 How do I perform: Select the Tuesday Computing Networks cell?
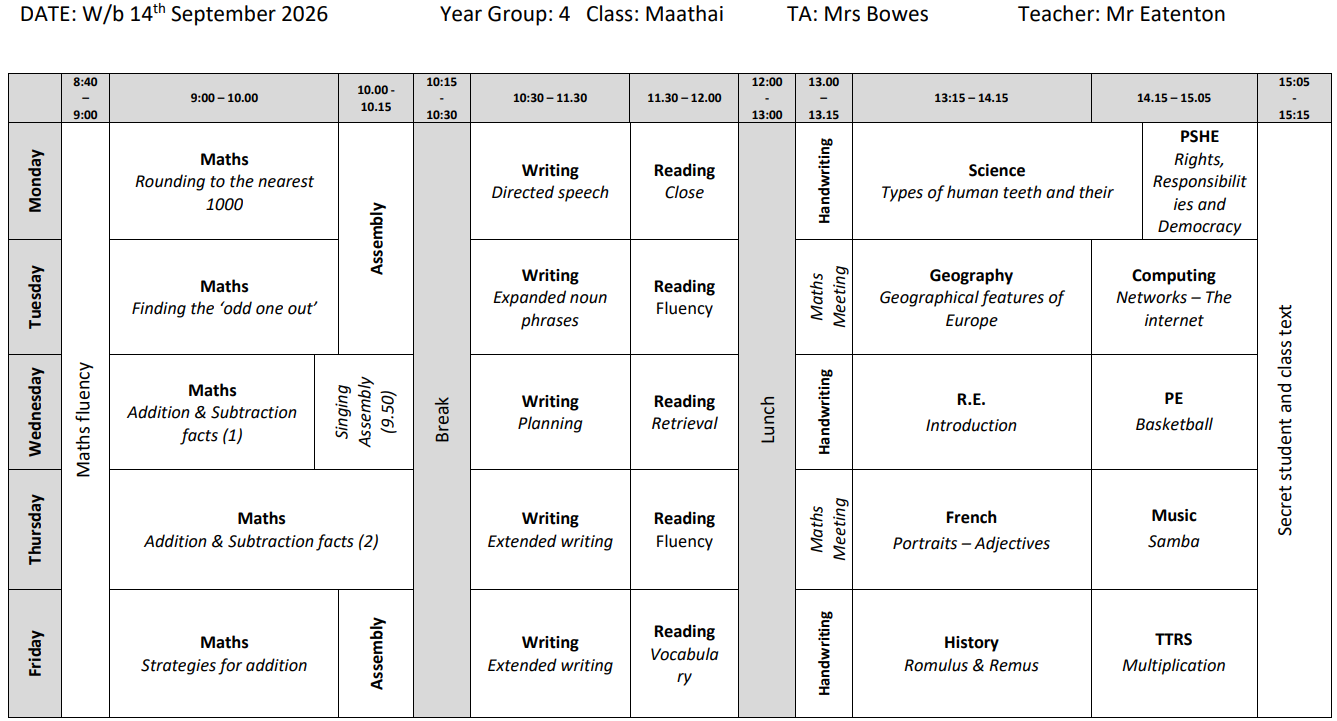tap(1174, 297)
